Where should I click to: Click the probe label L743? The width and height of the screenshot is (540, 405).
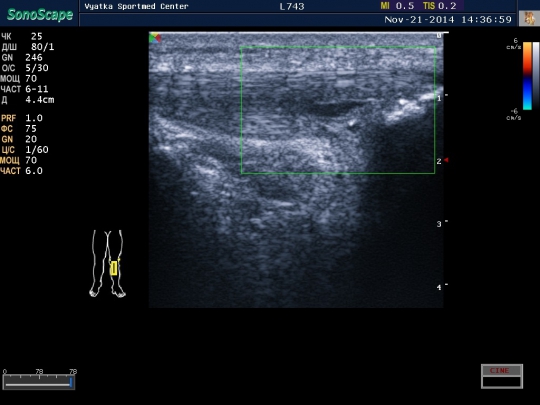291,6
